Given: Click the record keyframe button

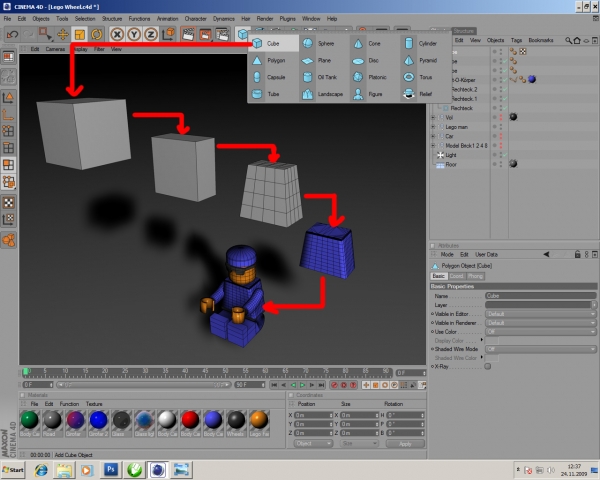Looking at the screenshot, I should click(334, 385).
